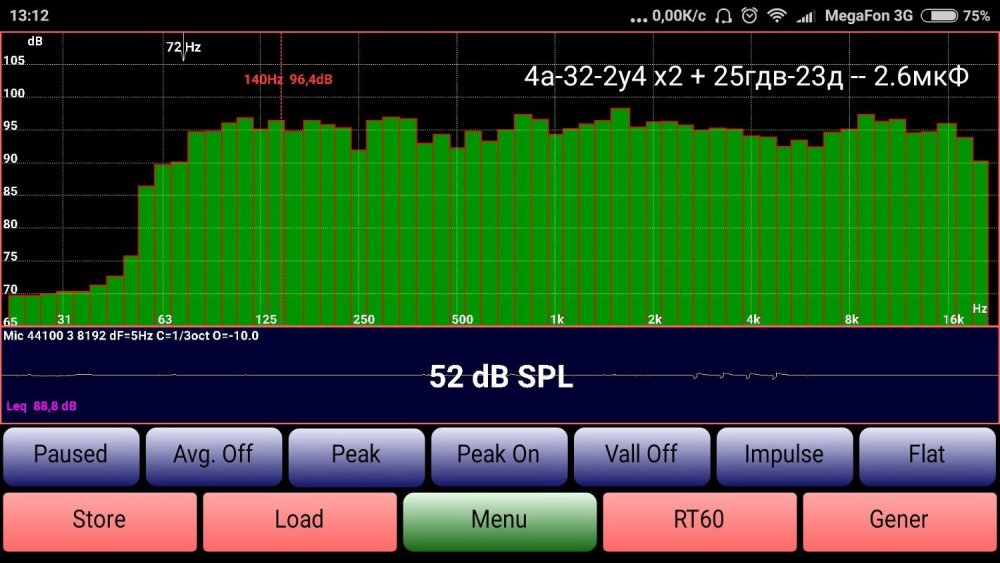Tap the 72 Hz frequency marker

(183, 48)
